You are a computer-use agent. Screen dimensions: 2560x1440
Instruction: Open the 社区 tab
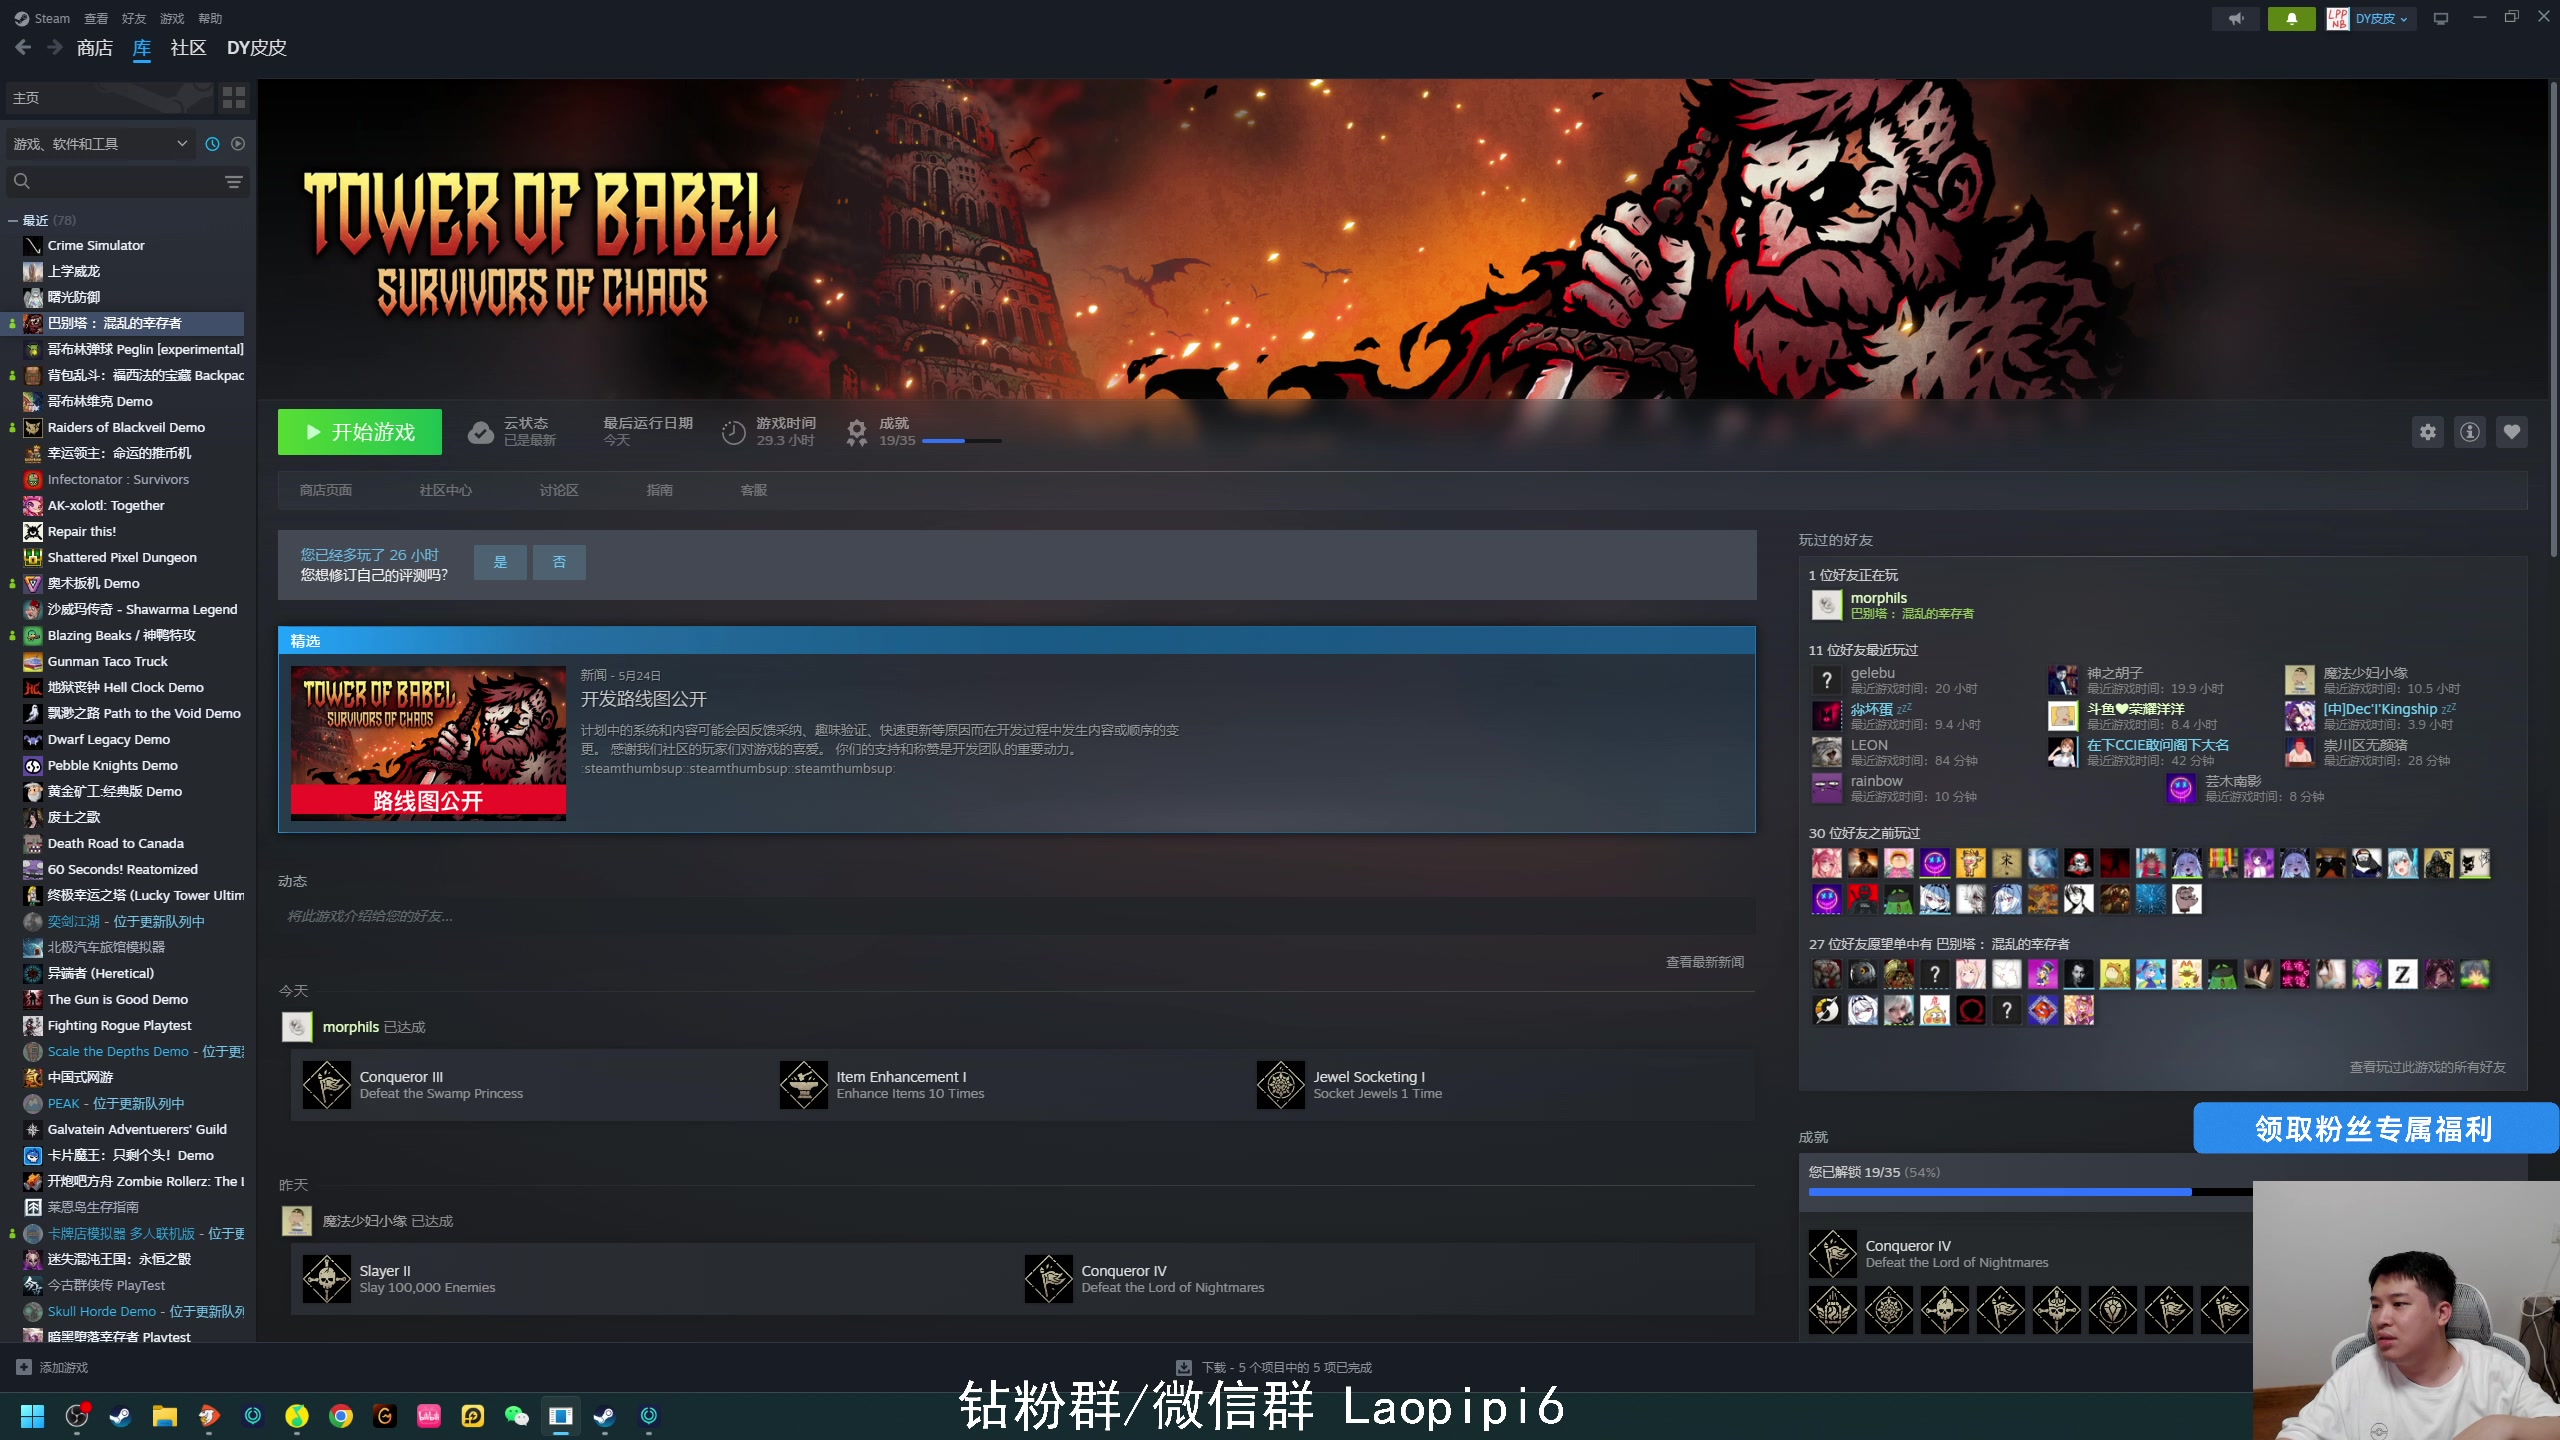click(x=188, y=47)
